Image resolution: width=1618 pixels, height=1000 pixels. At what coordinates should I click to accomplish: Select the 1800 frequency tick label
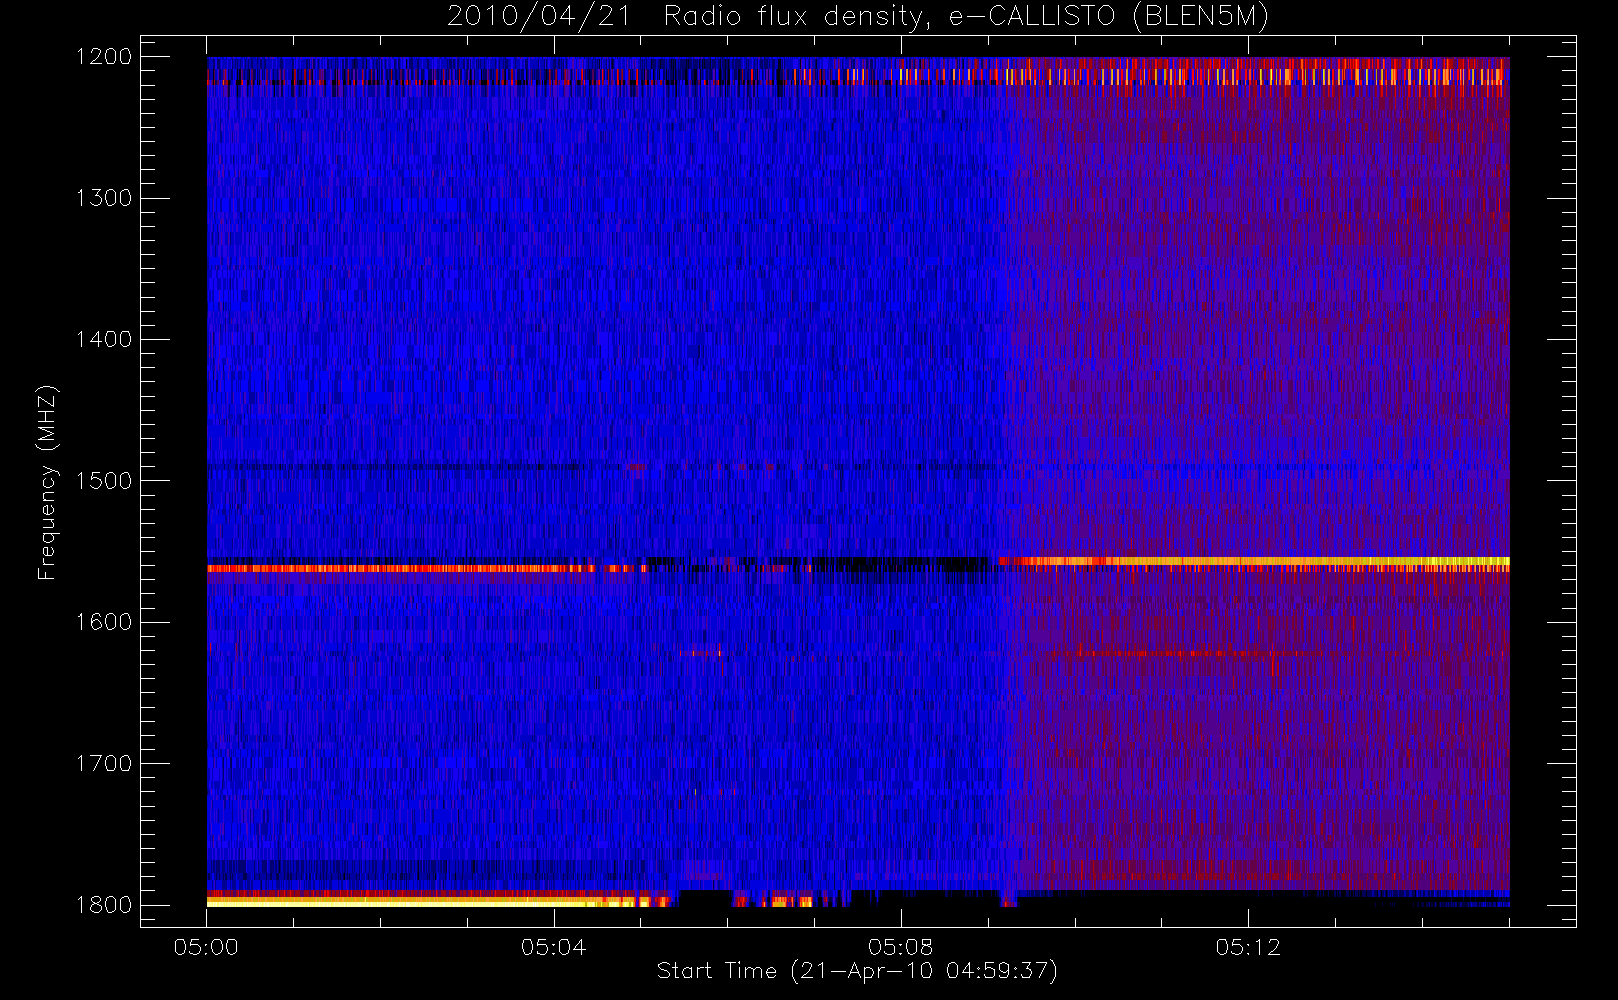[104, 905]
